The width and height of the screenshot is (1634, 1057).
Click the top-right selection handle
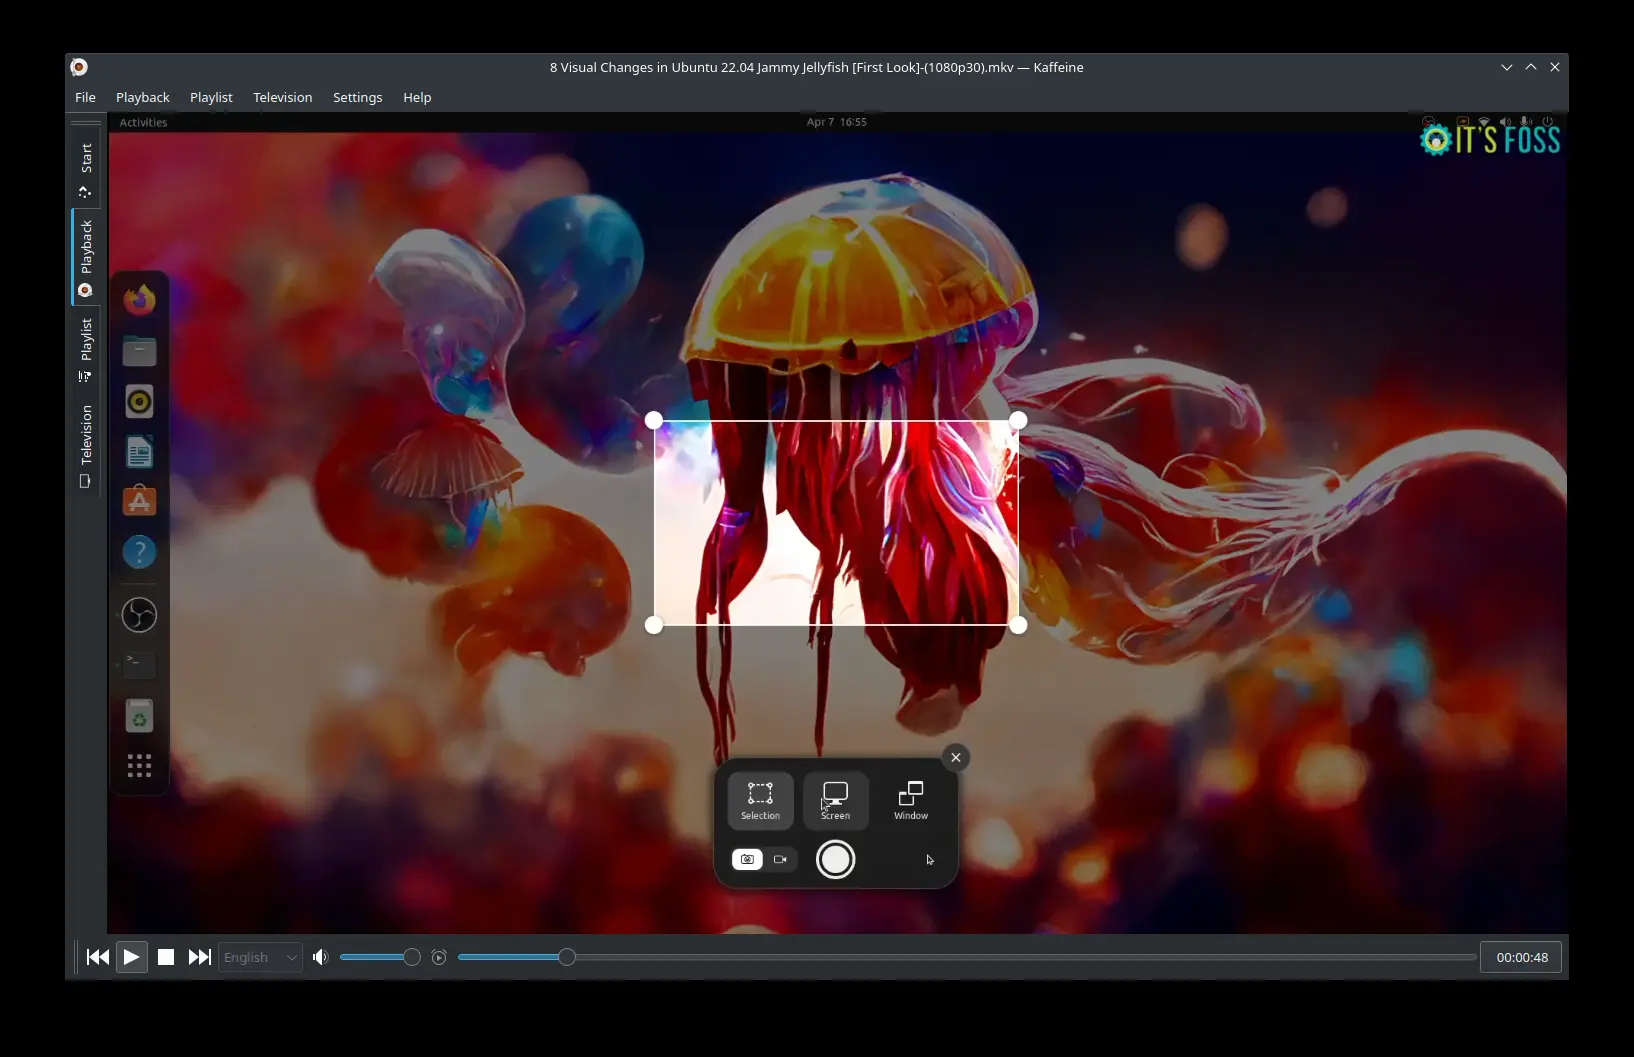[1018, 420]
